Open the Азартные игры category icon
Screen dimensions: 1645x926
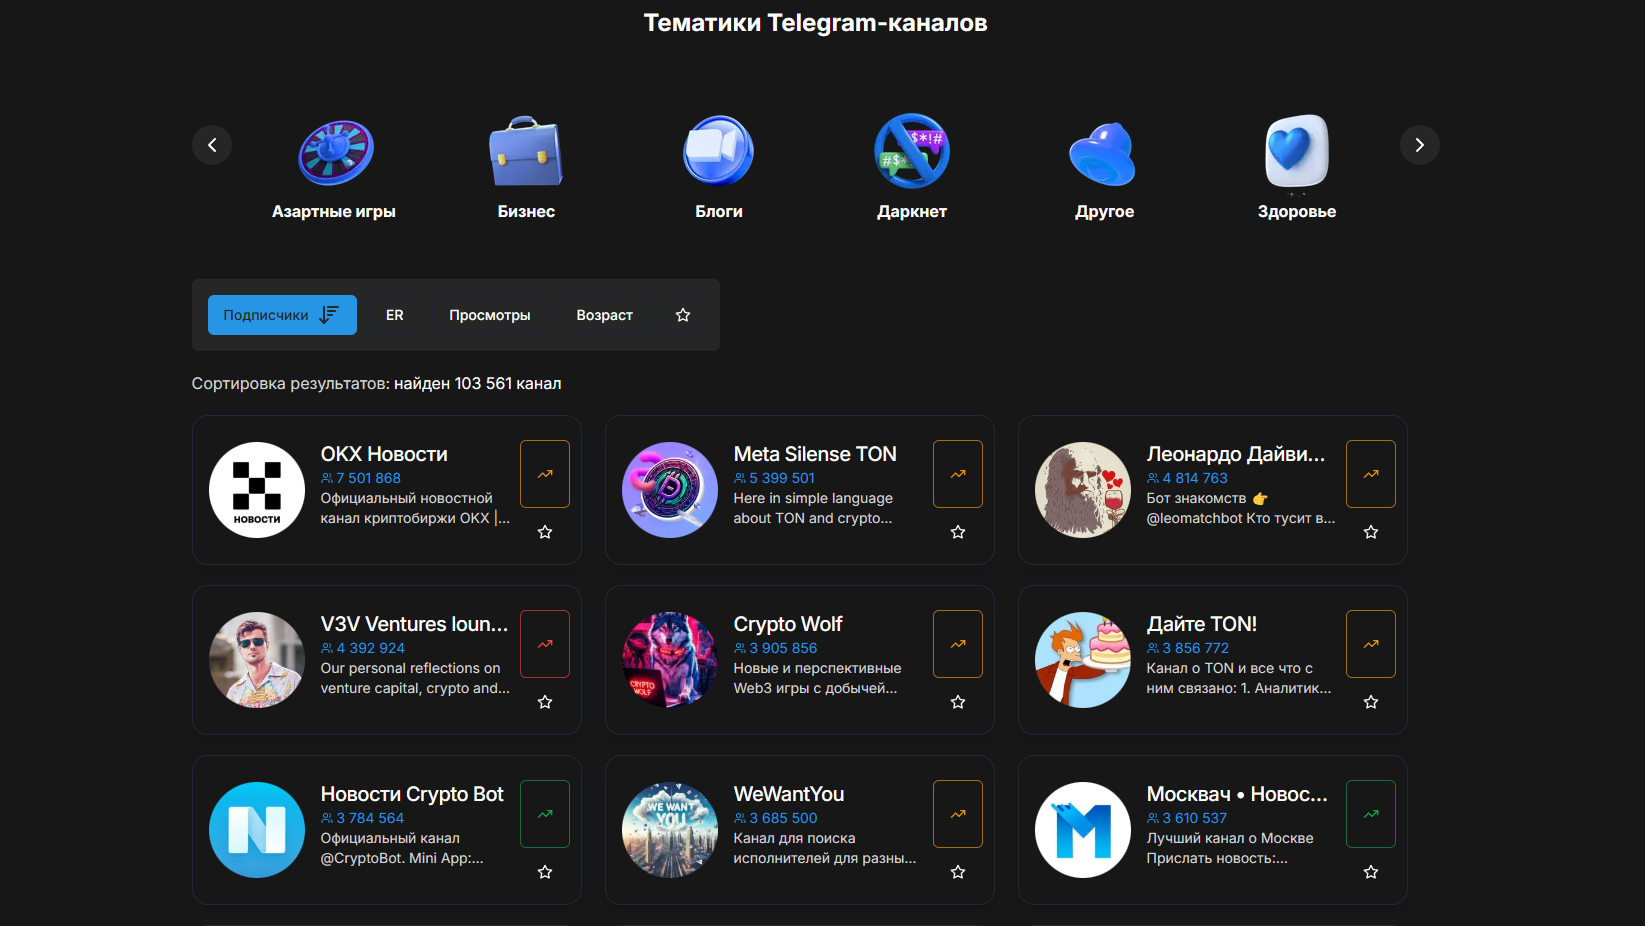click(335, 152)
